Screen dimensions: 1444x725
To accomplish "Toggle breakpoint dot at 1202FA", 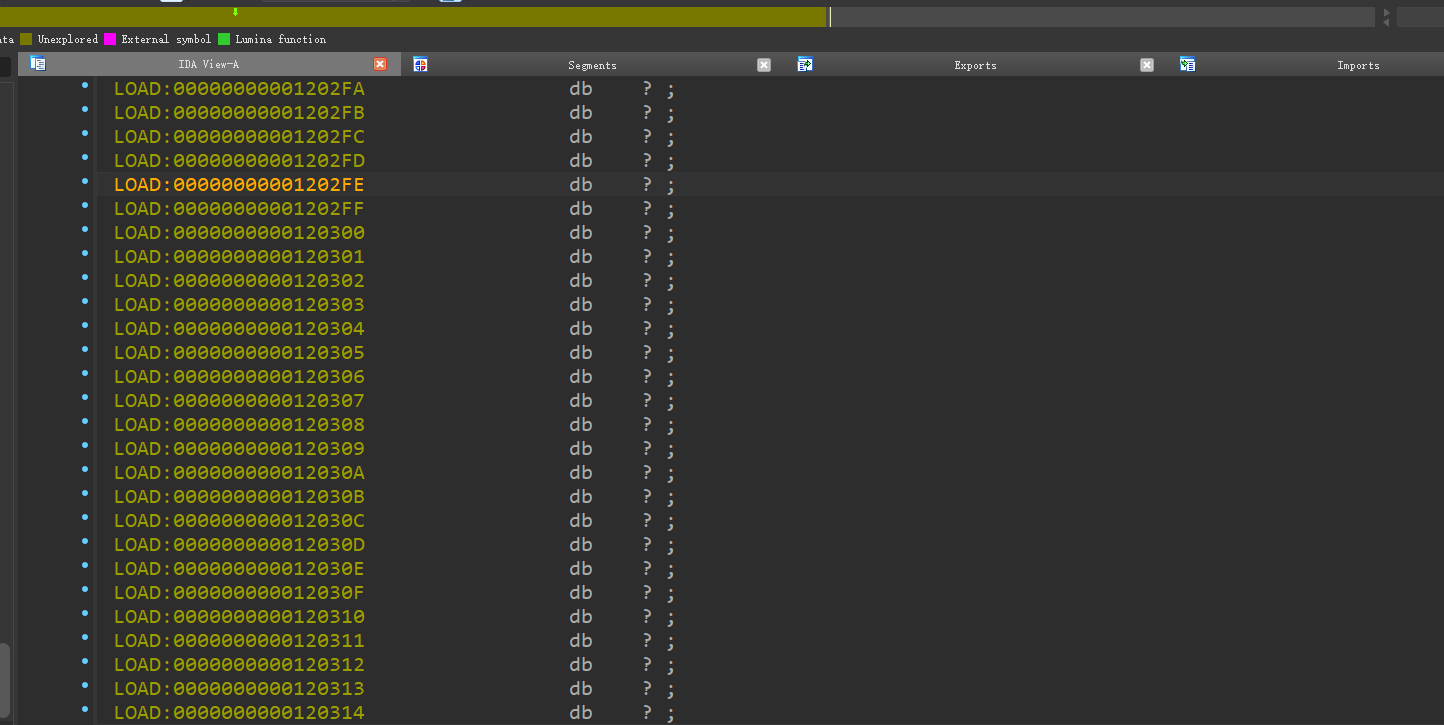I will (85, 86).
